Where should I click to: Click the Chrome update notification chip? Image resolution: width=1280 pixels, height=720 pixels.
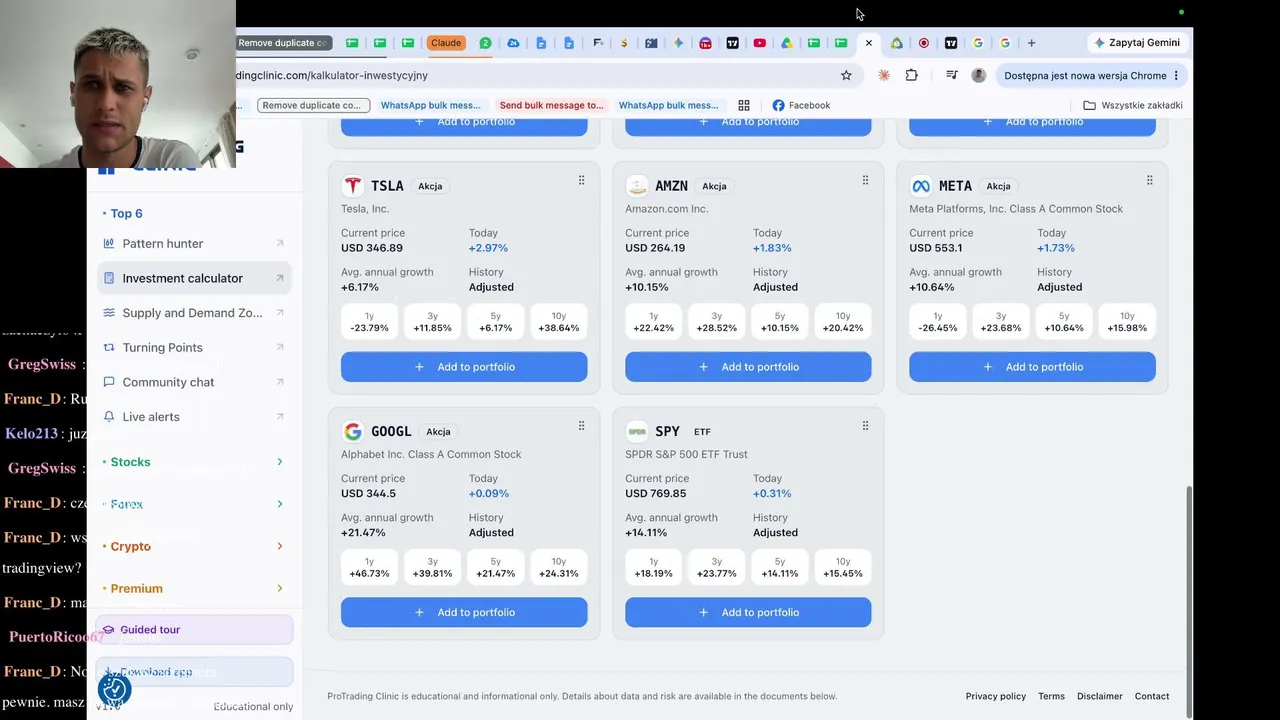click(1090, 75)
